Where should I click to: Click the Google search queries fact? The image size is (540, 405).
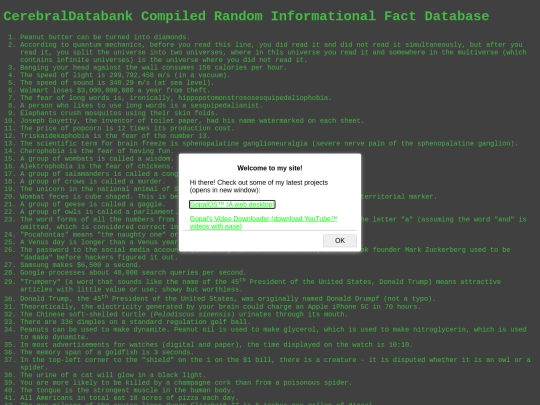pyautogui.click(x=133, y=272)
